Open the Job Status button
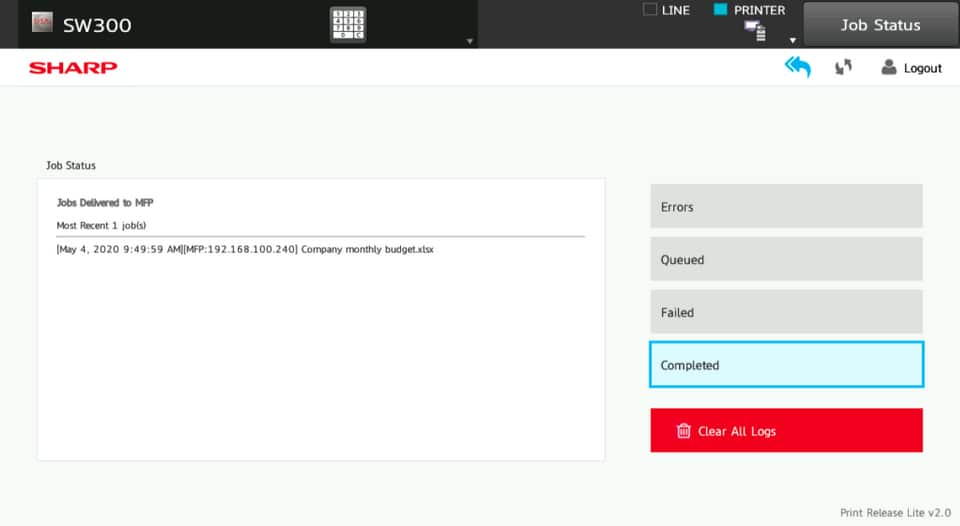The image size is (960, 526). click(x=880, y=25)
